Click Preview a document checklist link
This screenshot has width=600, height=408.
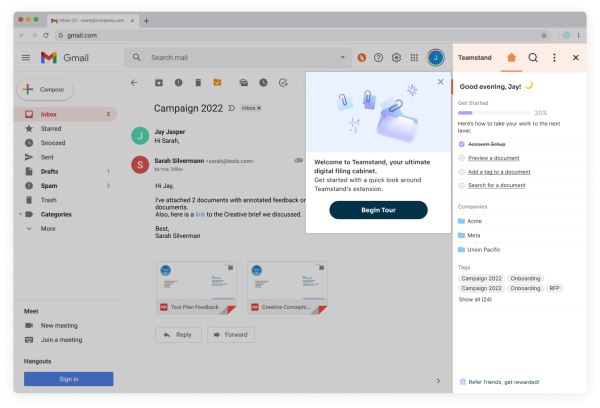coord(494,158)
